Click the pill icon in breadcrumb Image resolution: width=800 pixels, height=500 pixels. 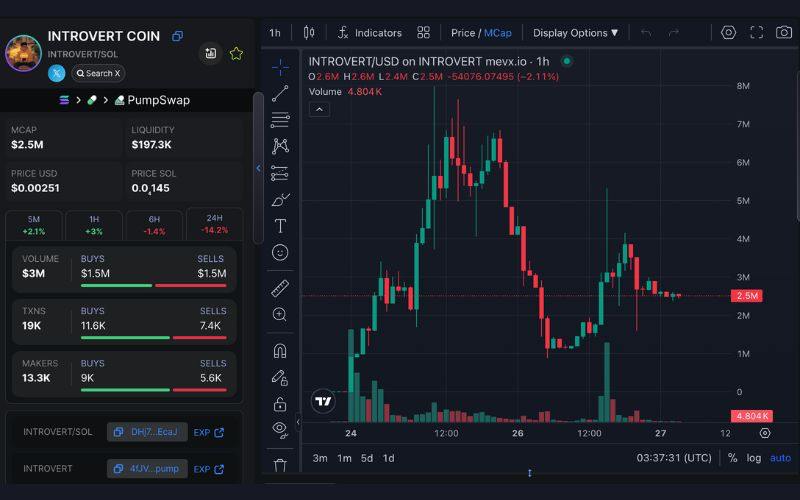tap(92, 100)
